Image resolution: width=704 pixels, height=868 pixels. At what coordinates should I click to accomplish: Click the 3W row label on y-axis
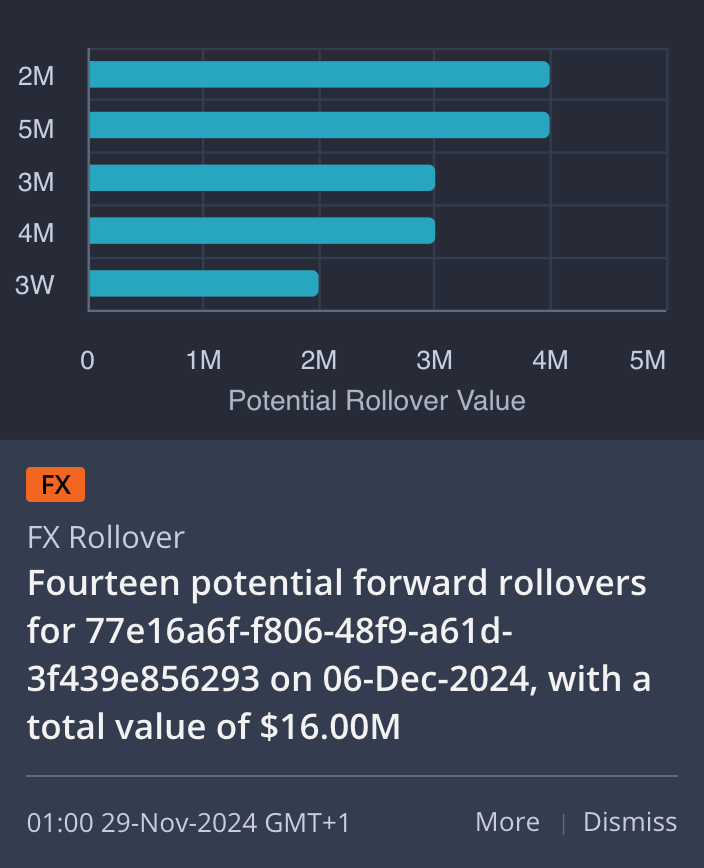coord(34,285)
